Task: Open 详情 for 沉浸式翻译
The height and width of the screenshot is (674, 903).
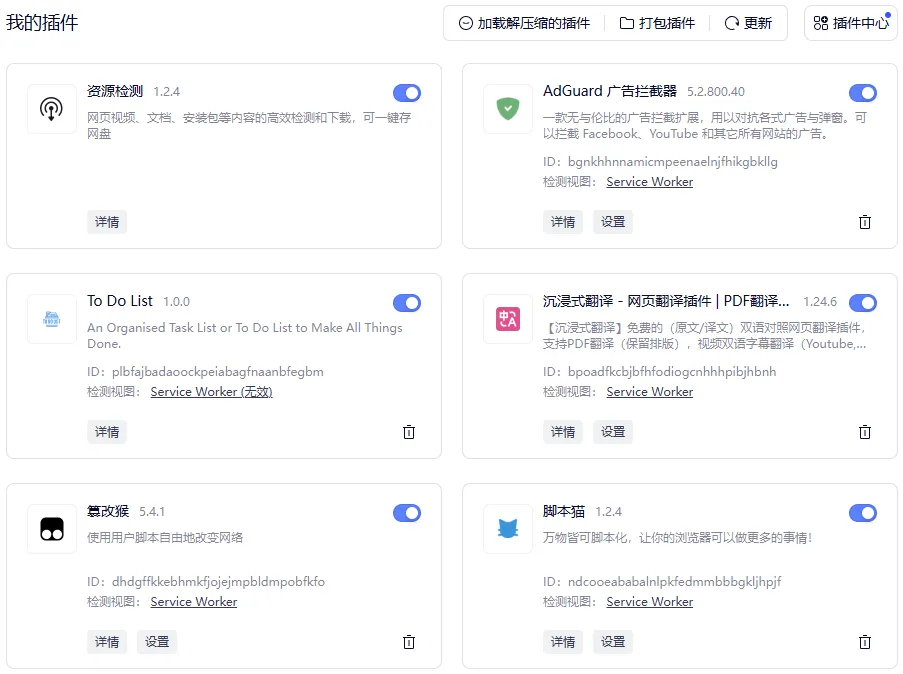Action: 563,432
